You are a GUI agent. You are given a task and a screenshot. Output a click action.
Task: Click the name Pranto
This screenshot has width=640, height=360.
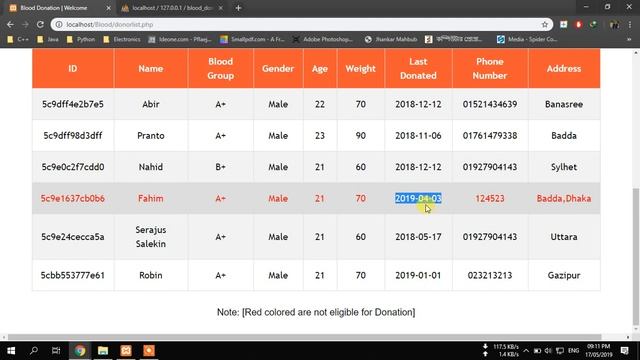(151, 136)
